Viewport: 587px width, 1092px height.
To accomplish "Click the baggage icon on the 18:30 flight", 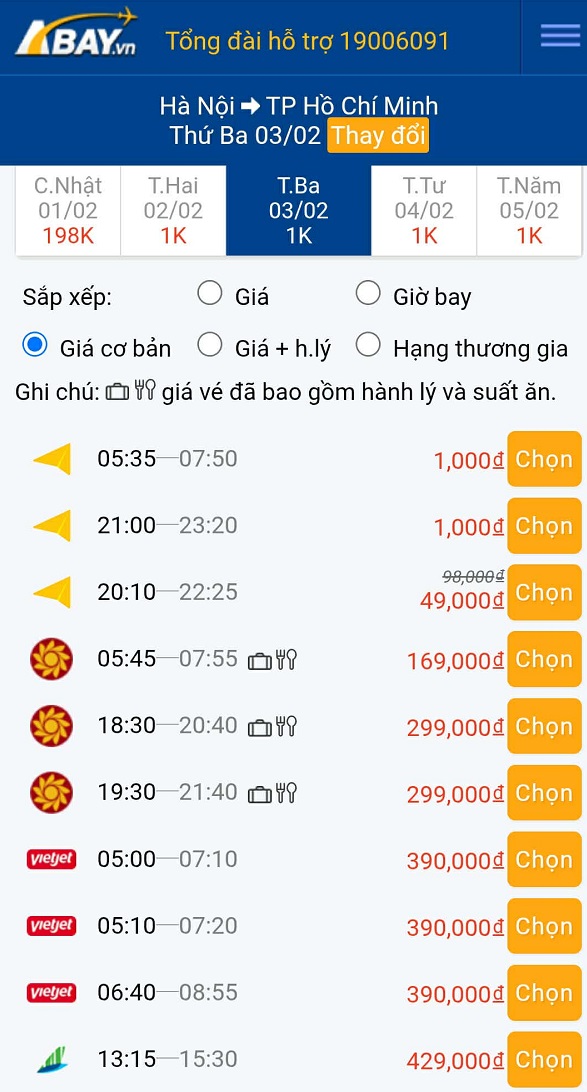I will coord(261,725).
